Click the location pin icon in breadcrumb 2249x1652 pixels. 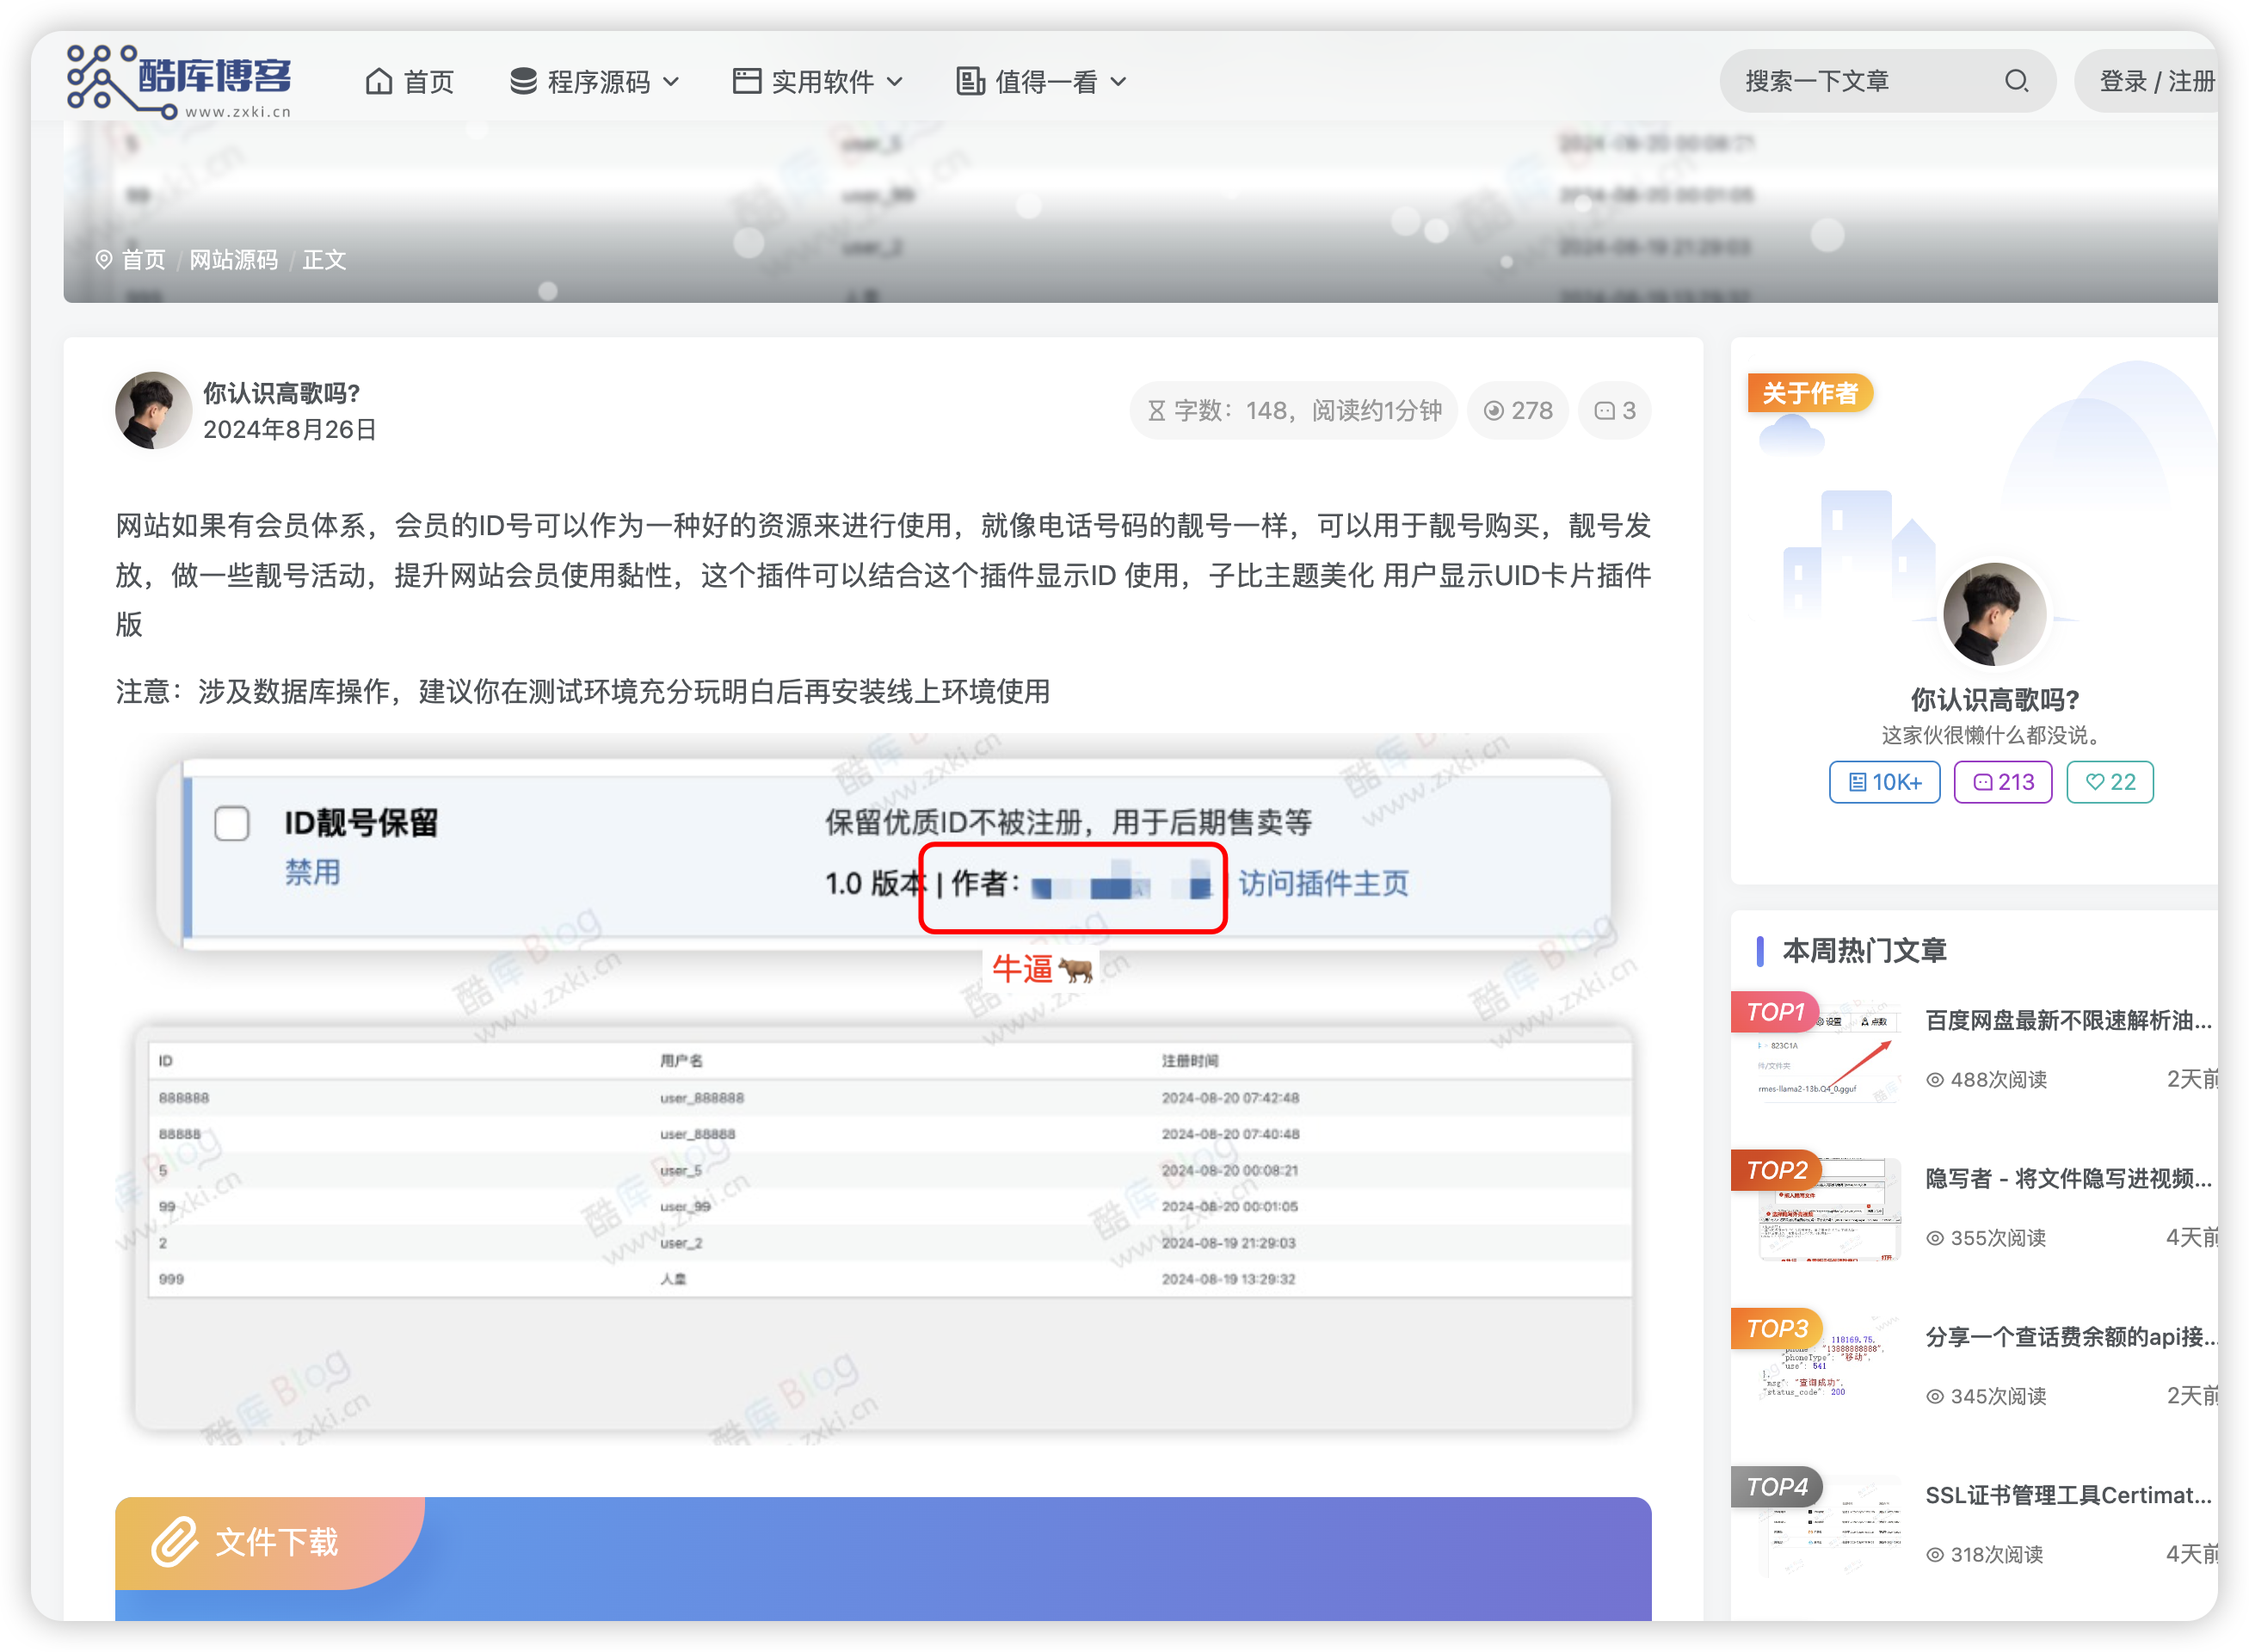coord(104,260)
